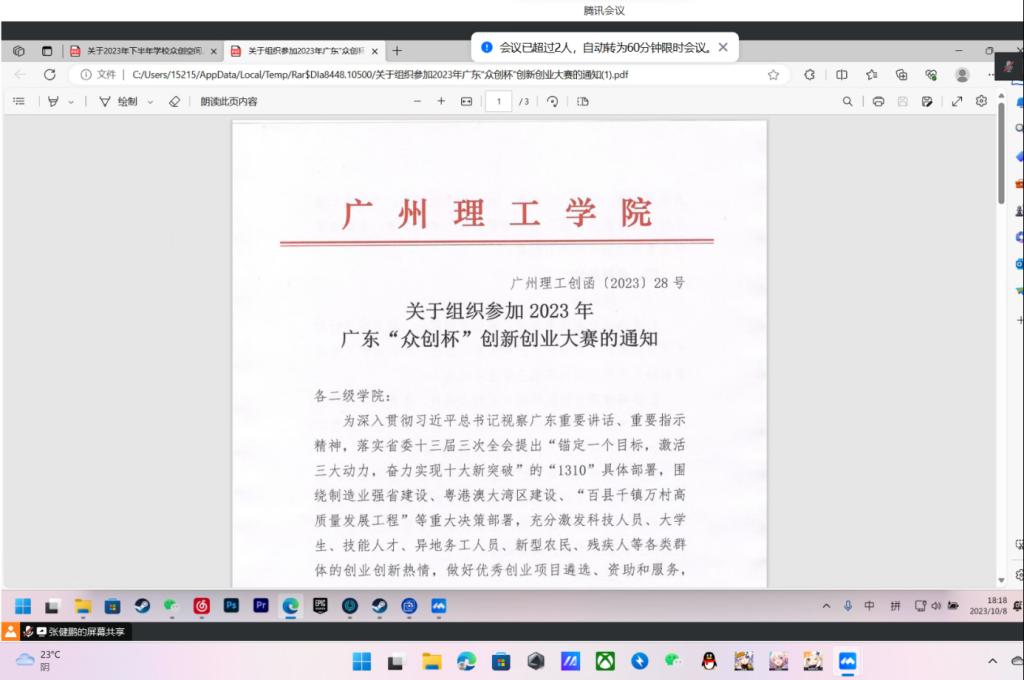Dismiss the 60分钟限时会议 notification
The height and width of the screenshot is (680, 1024).
click(723, 47)
